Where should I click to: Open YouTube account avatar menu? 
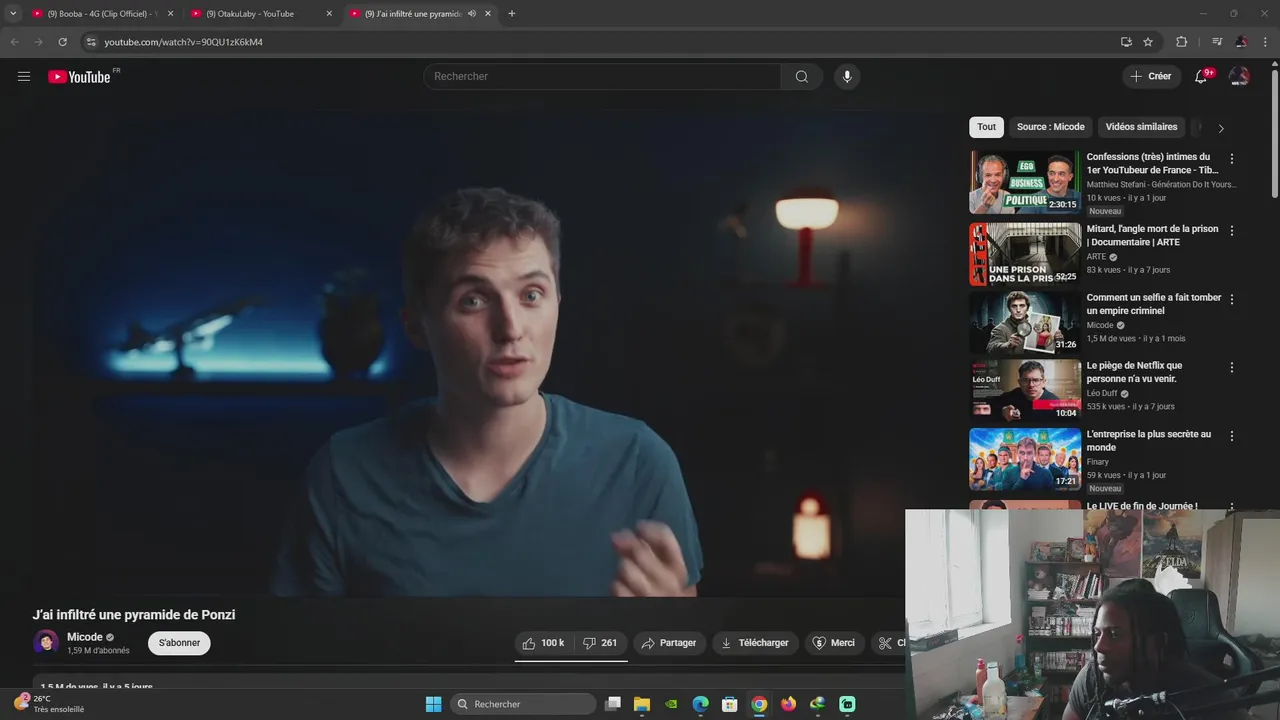1239,77
